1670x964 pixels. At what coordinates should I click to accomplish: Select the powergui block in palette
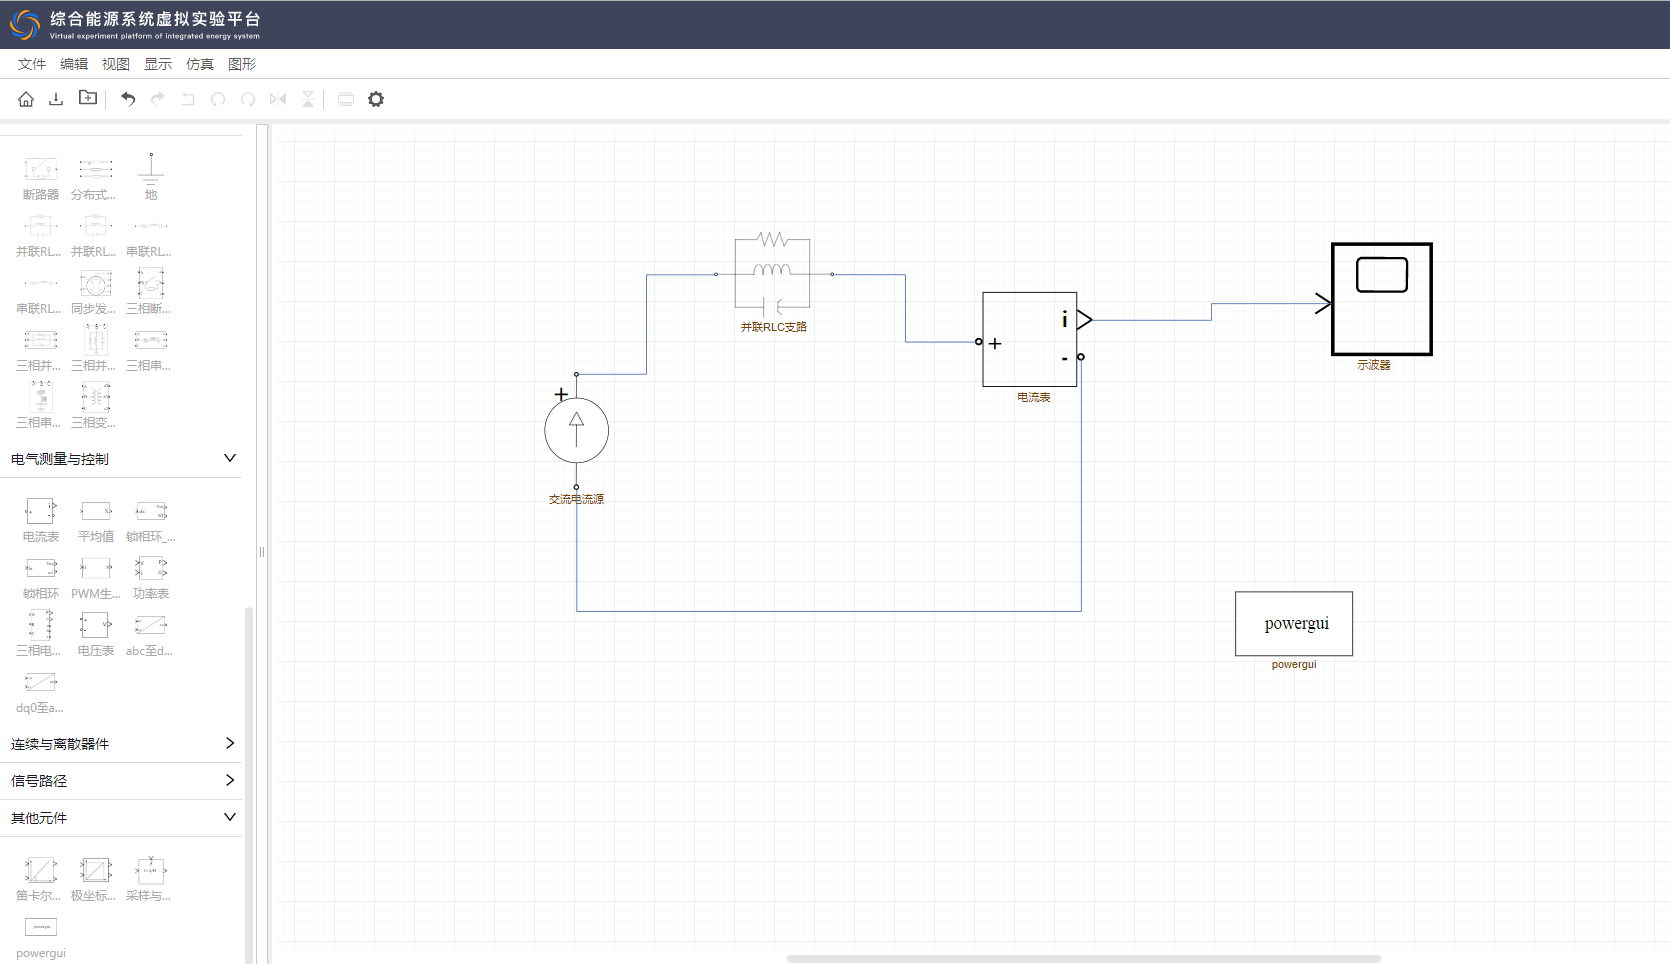tap(41, 937)
